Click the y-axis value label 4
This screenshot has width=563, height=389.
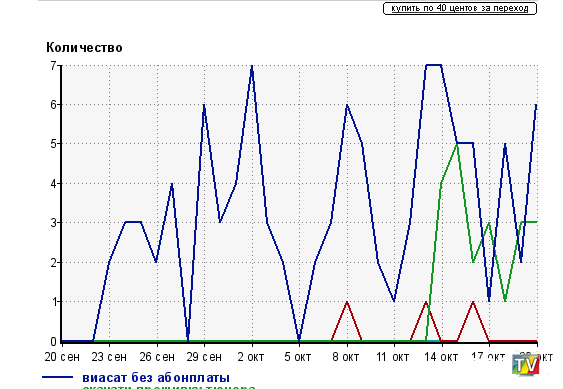click(x=53, y=184)
